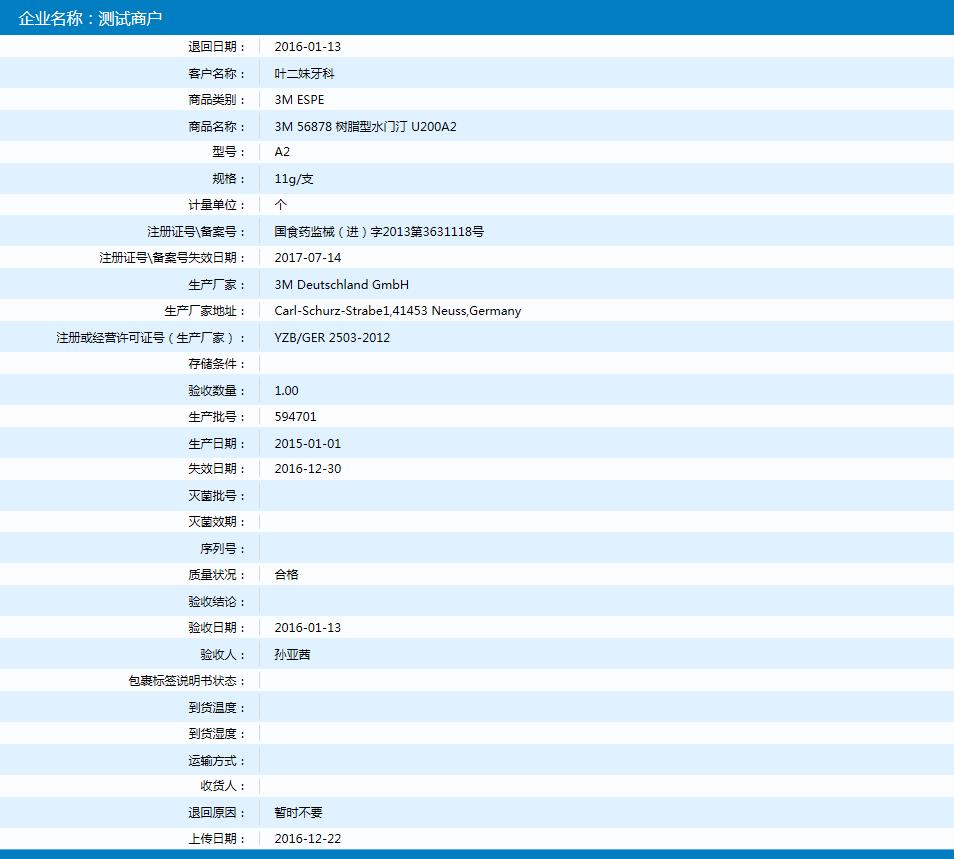Click the 商品类别 label
The height and width of the screenshot is (859, 954).
point(216,100)
